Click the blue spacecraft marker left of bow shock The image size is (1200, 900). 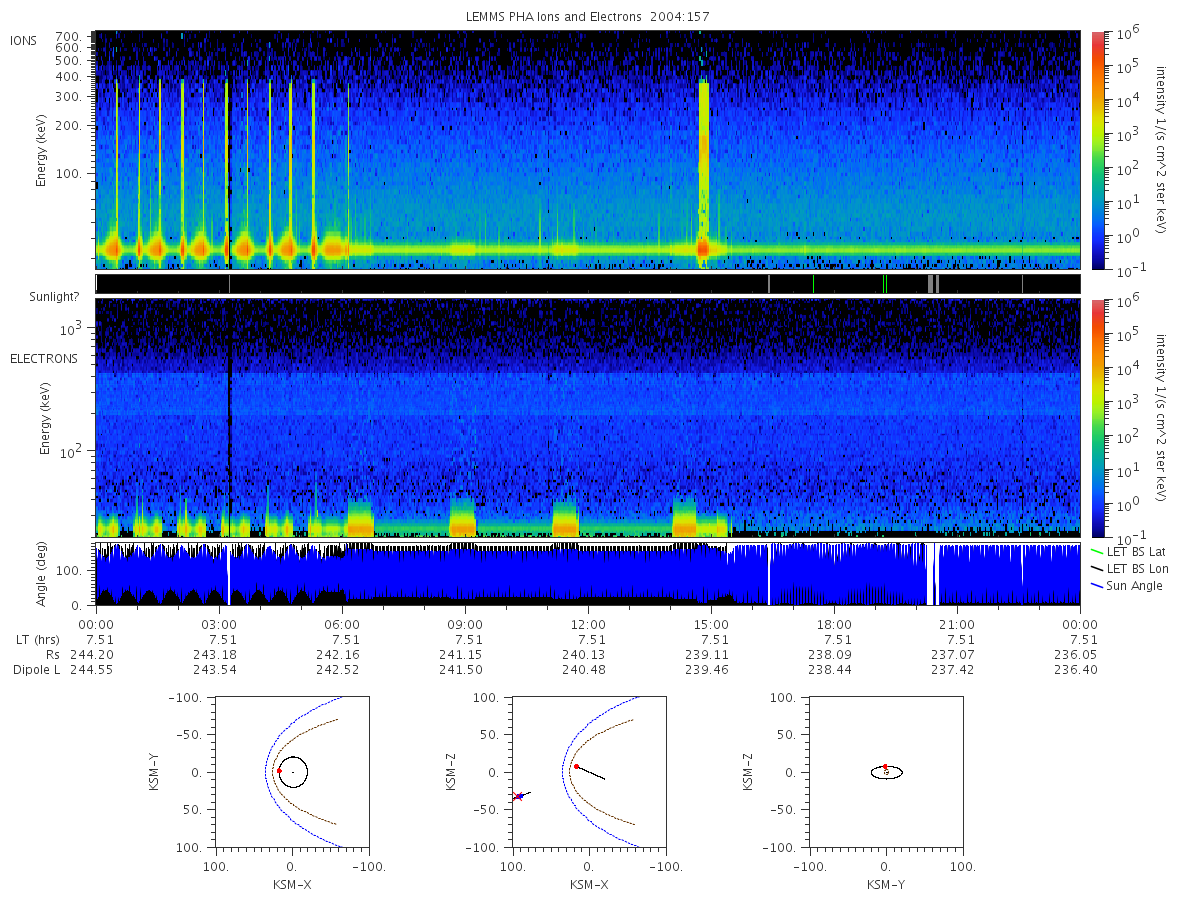coord(520,796)
